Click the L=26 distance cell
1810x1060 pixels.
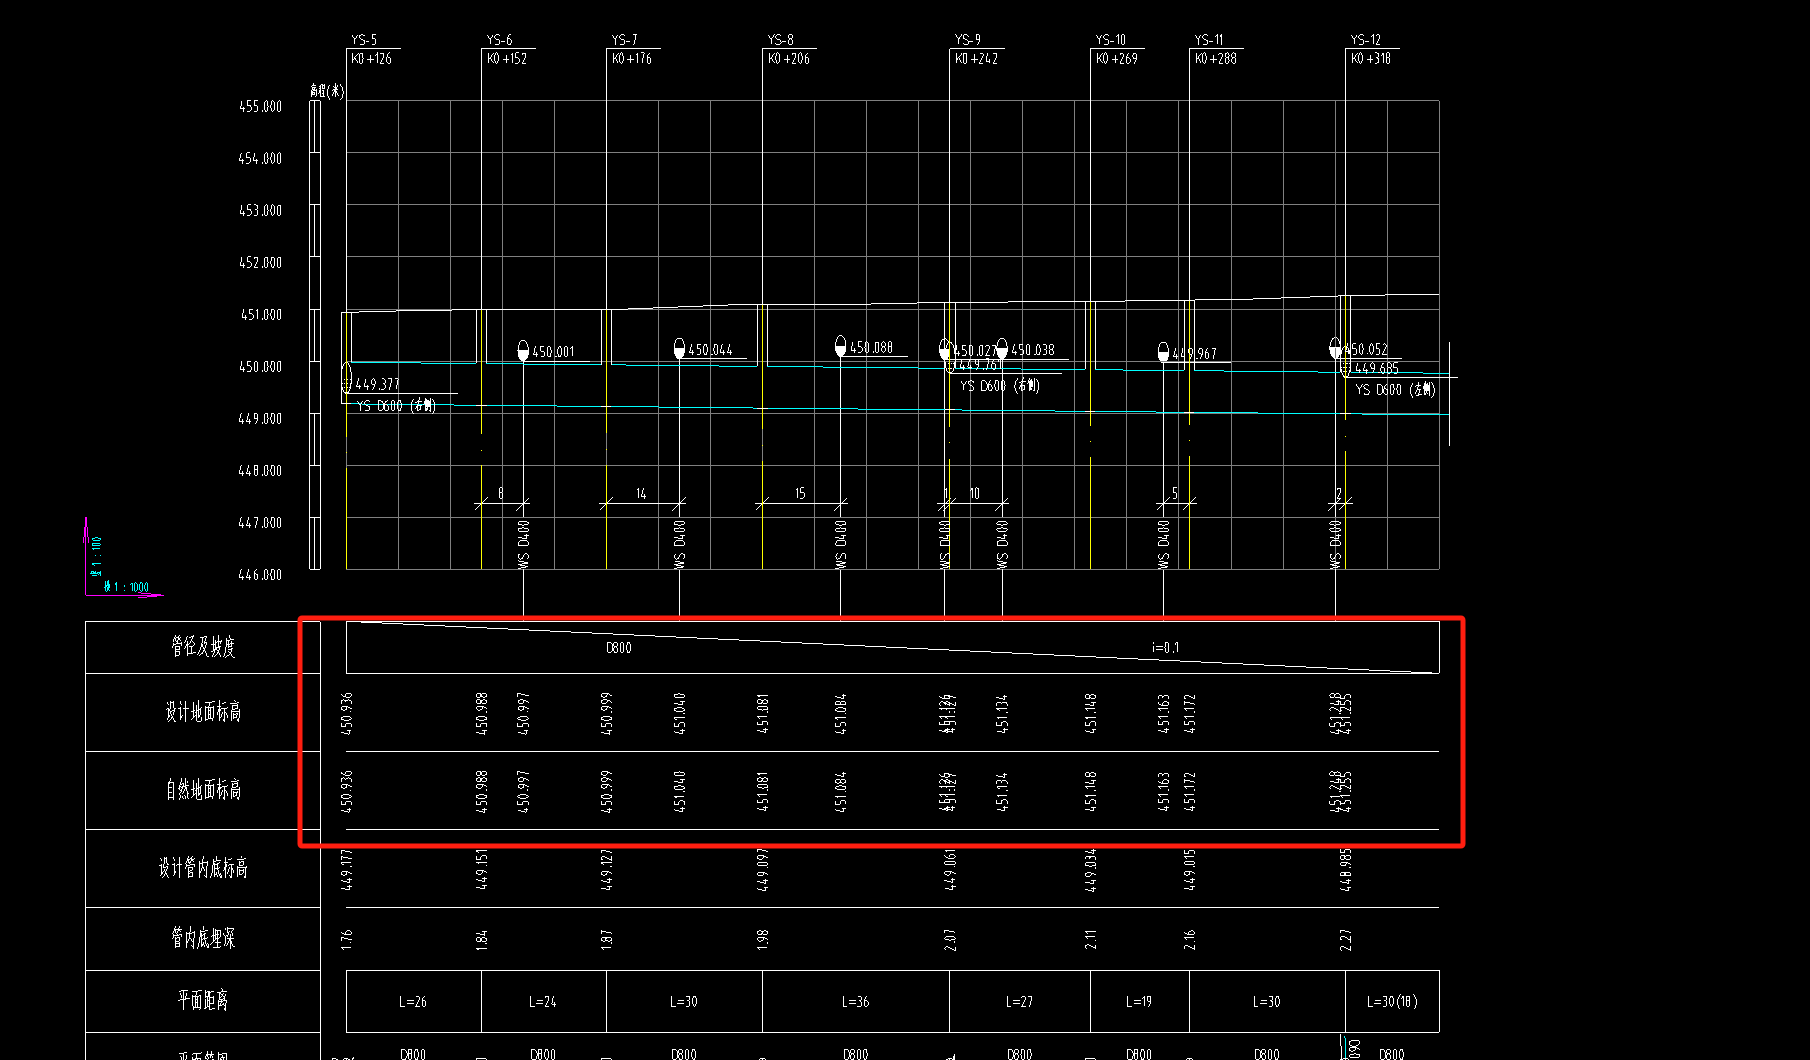click(413, 1001)
